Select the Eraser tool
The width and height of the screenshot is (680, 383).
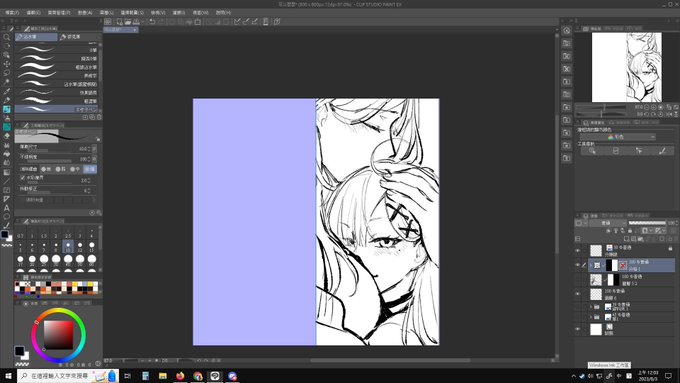click(x=7, y=136)
